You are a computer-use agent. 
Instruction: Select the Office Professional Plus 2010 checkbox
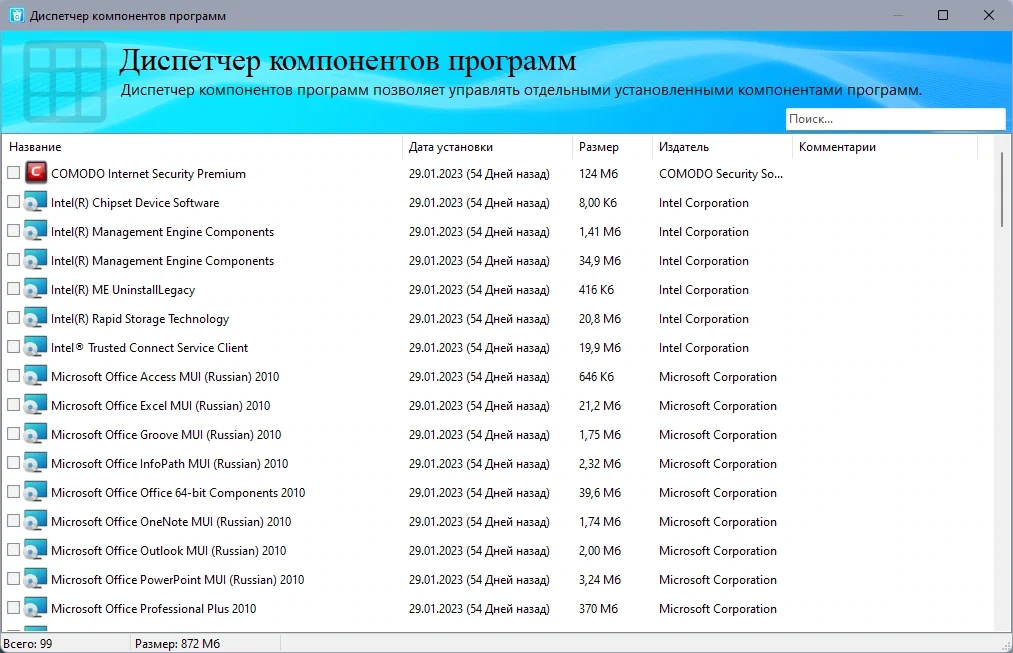coord(13,608)
